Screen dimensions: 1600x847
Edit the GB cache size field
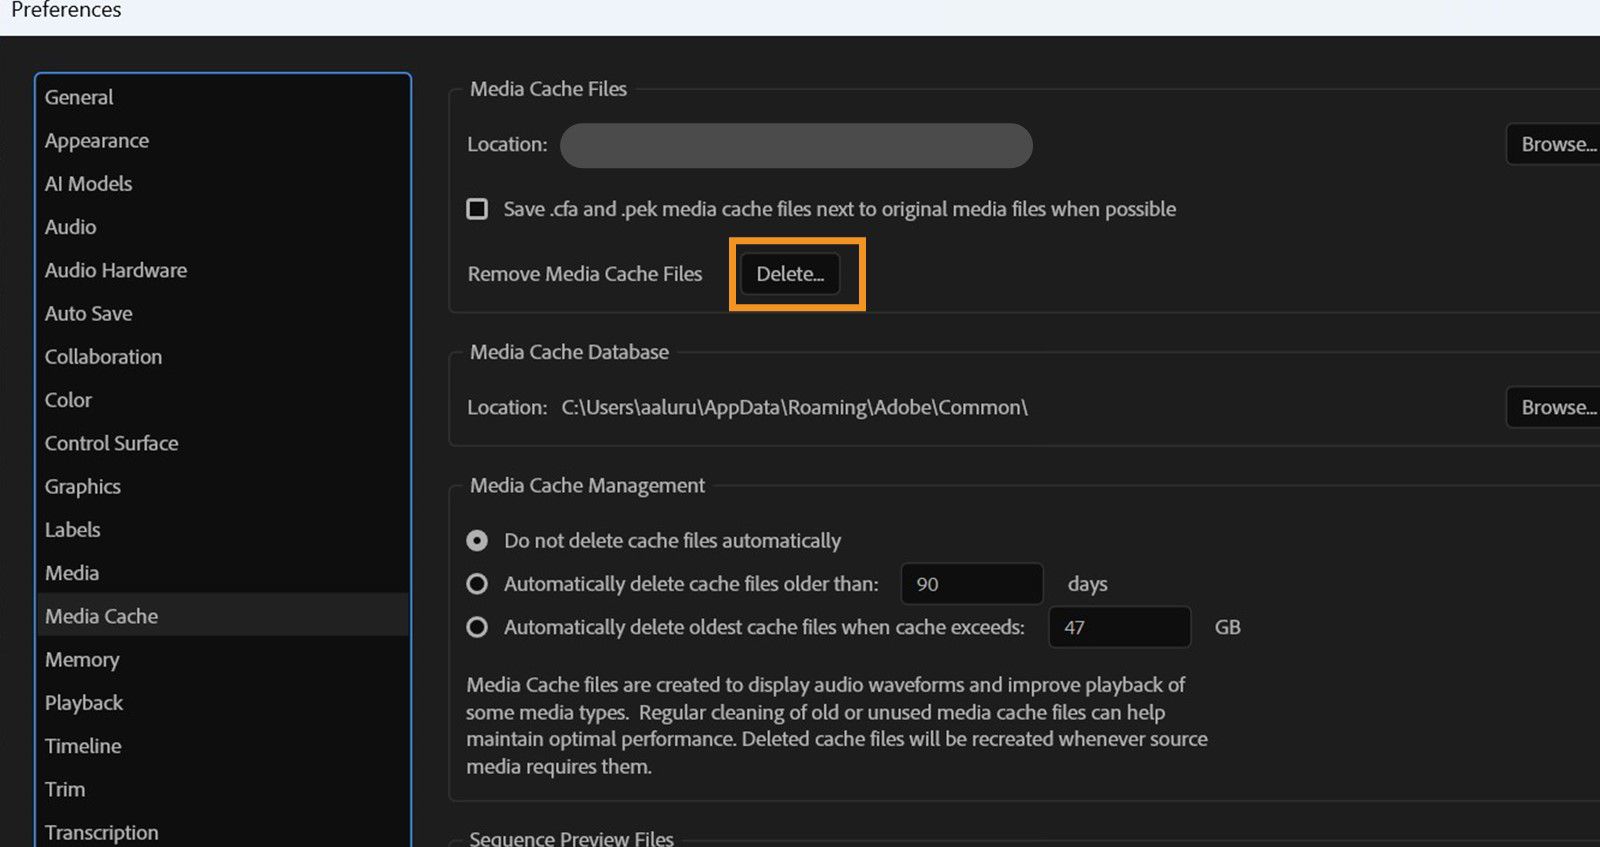click(1118, 627)
